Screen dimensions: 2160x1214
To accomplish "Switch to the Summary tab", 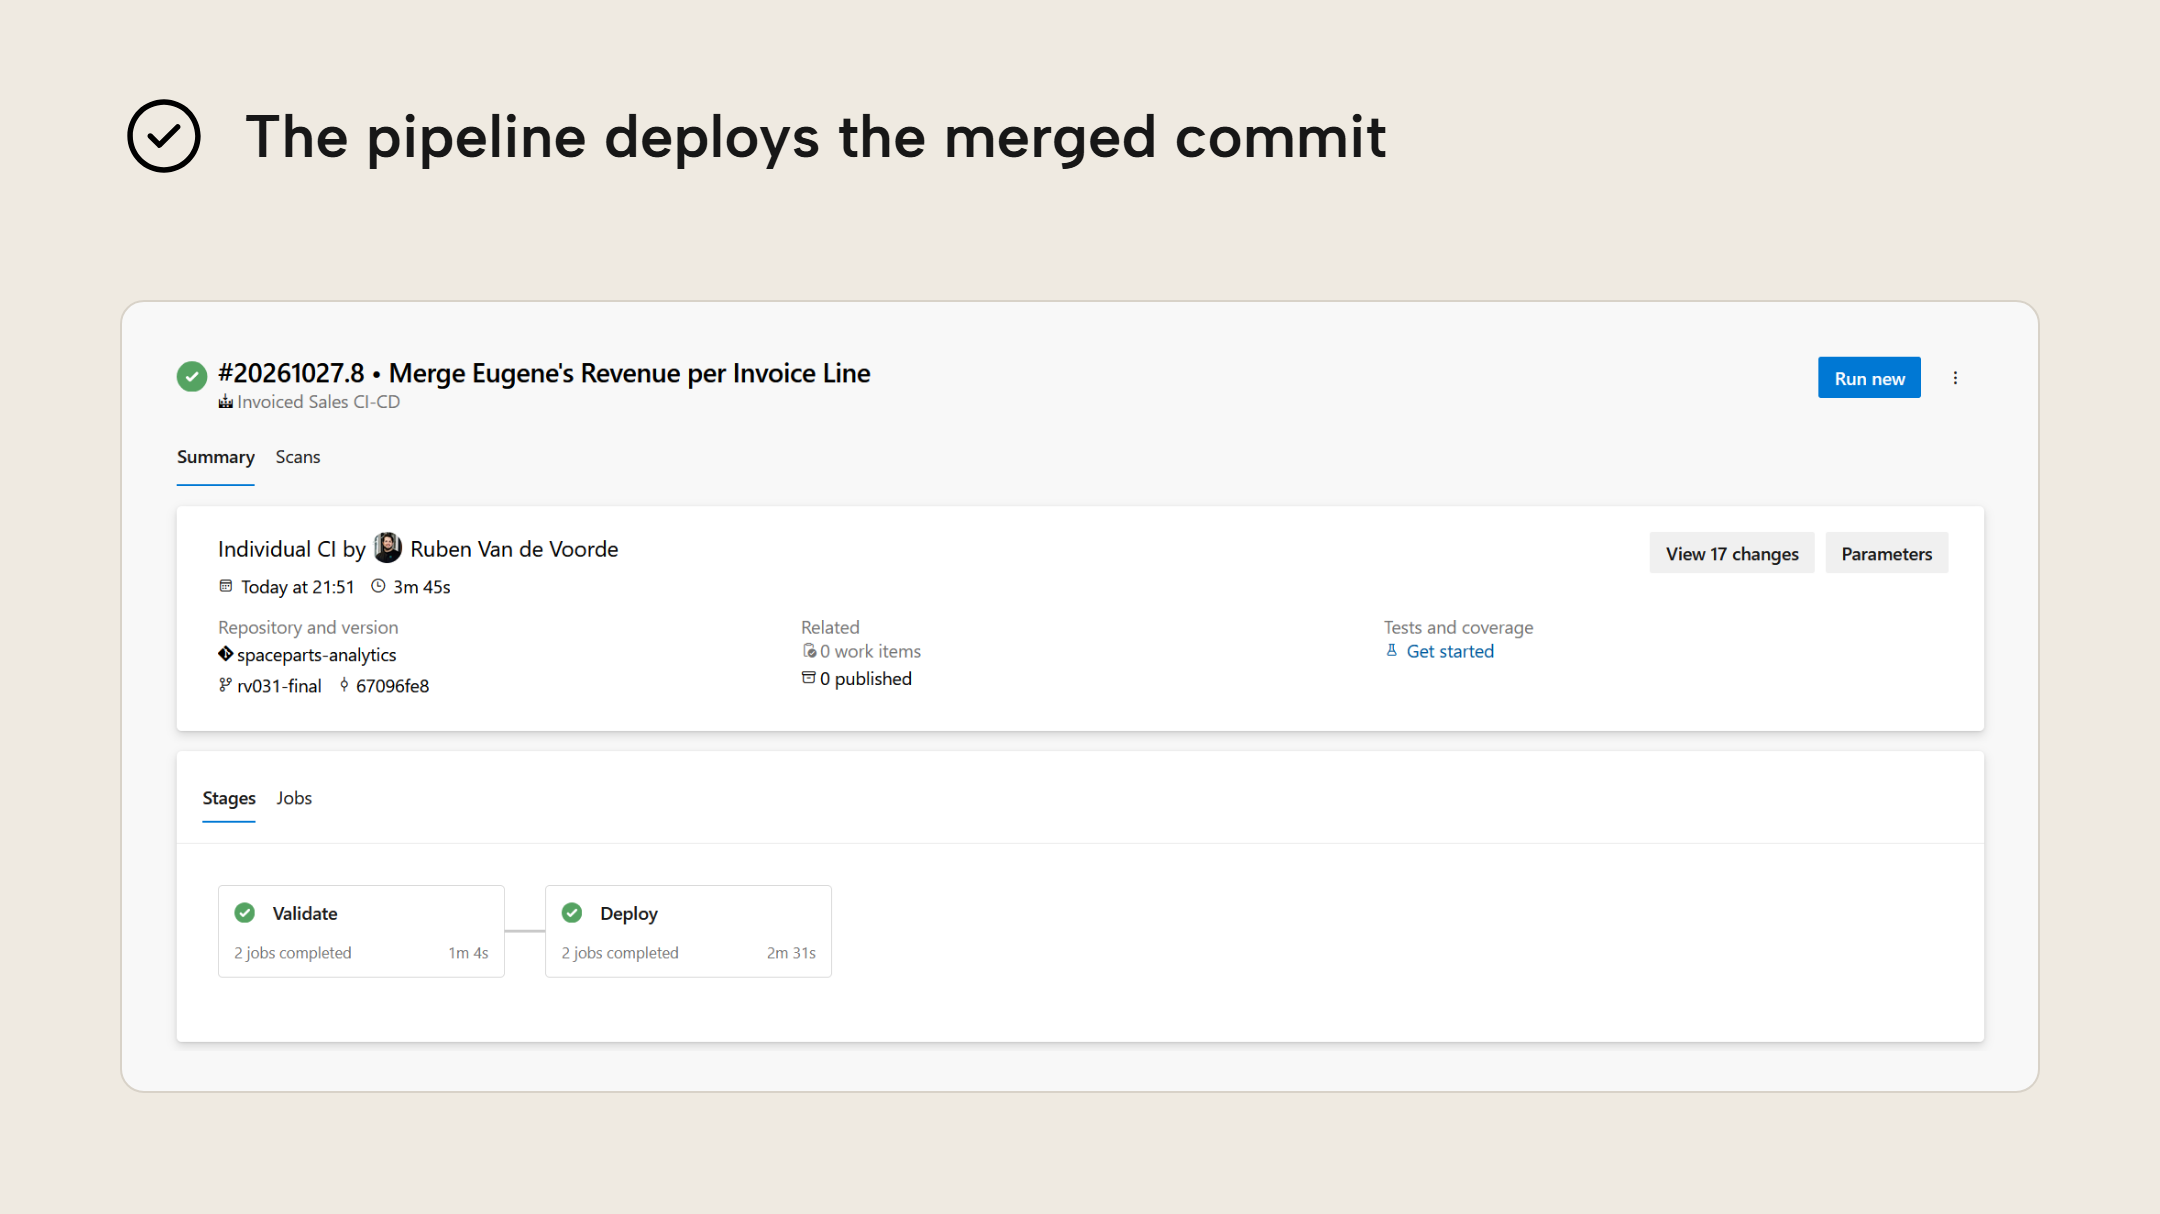I will [x=216, y=457].
